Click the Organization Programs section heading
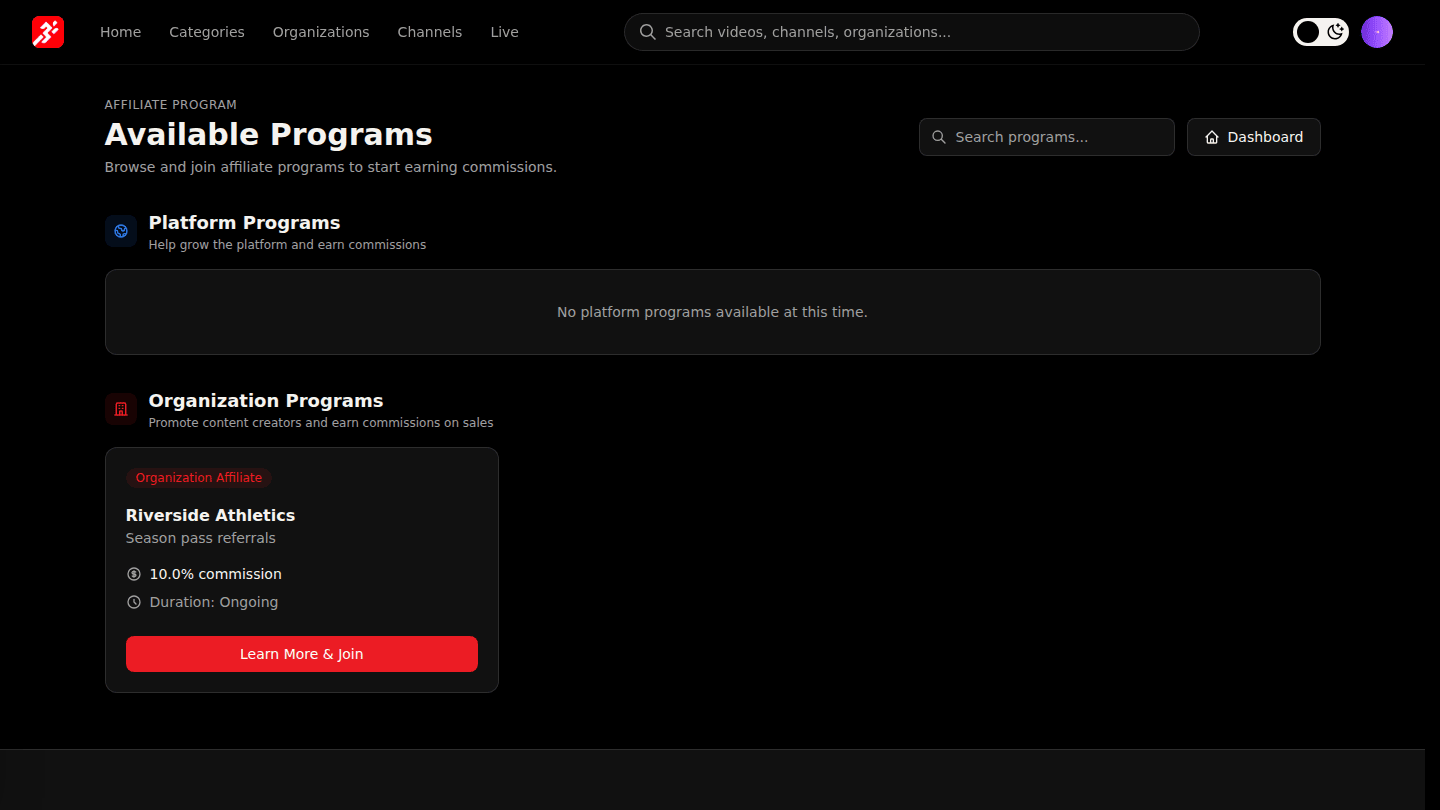Image resolution: width=1440 pixels, height=810 pixels. 266,401
